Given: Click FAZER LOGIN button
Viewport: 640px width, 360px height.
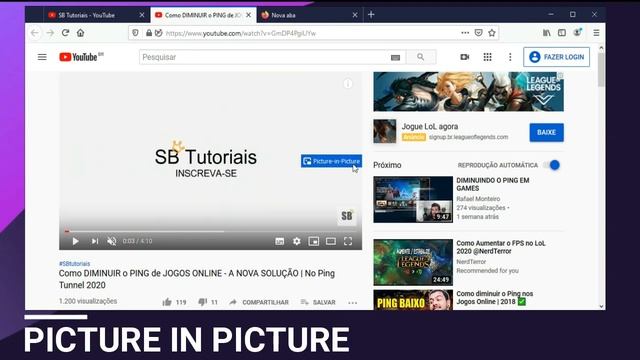Looking at the screenshot, I should 556,57.
